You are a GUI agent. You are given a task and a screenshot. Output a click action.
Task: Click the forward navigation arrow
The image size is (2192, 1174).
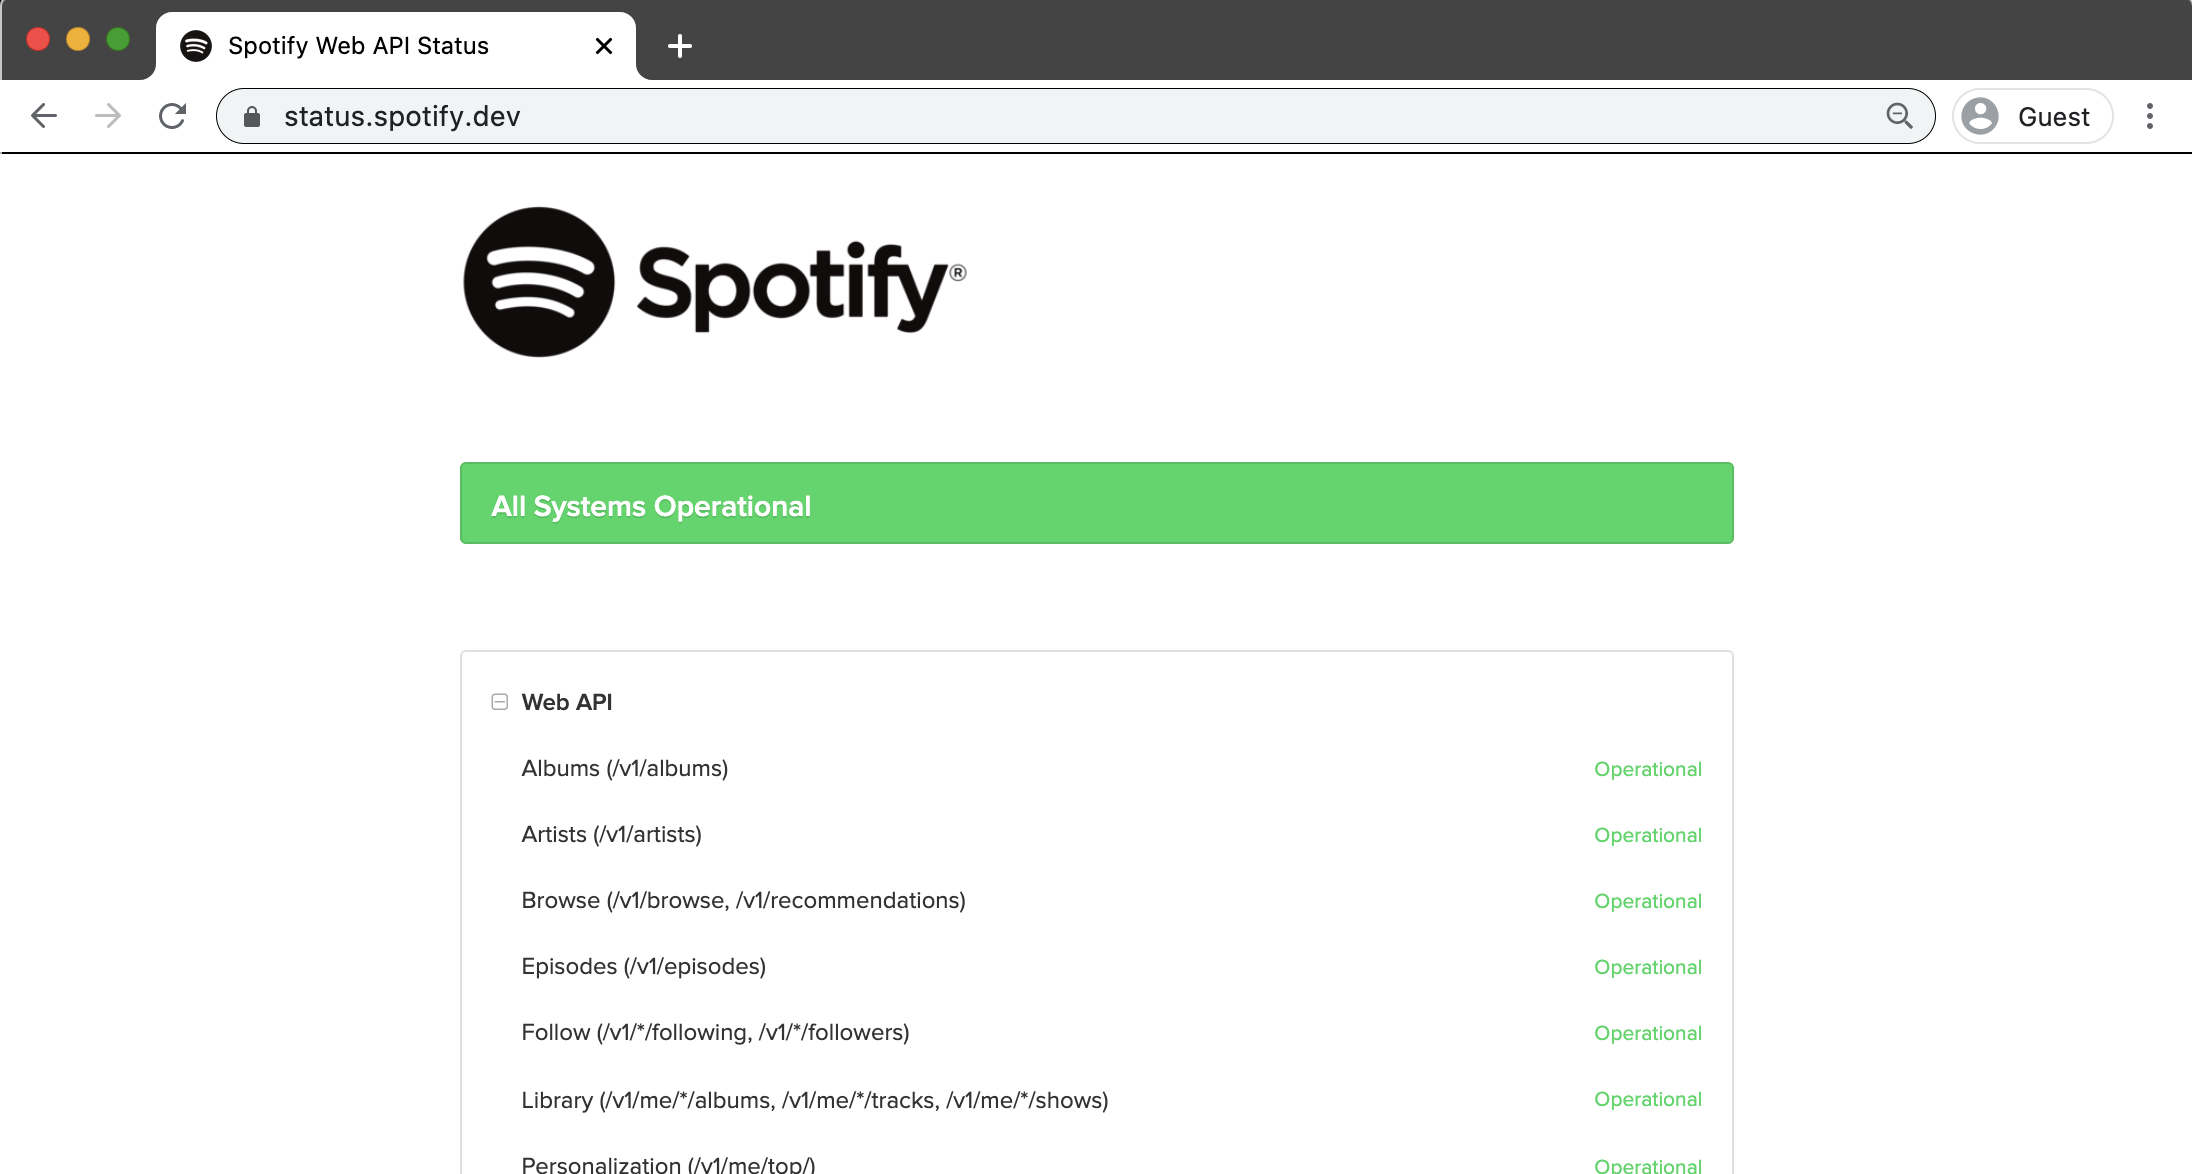[x=108, y=115]
